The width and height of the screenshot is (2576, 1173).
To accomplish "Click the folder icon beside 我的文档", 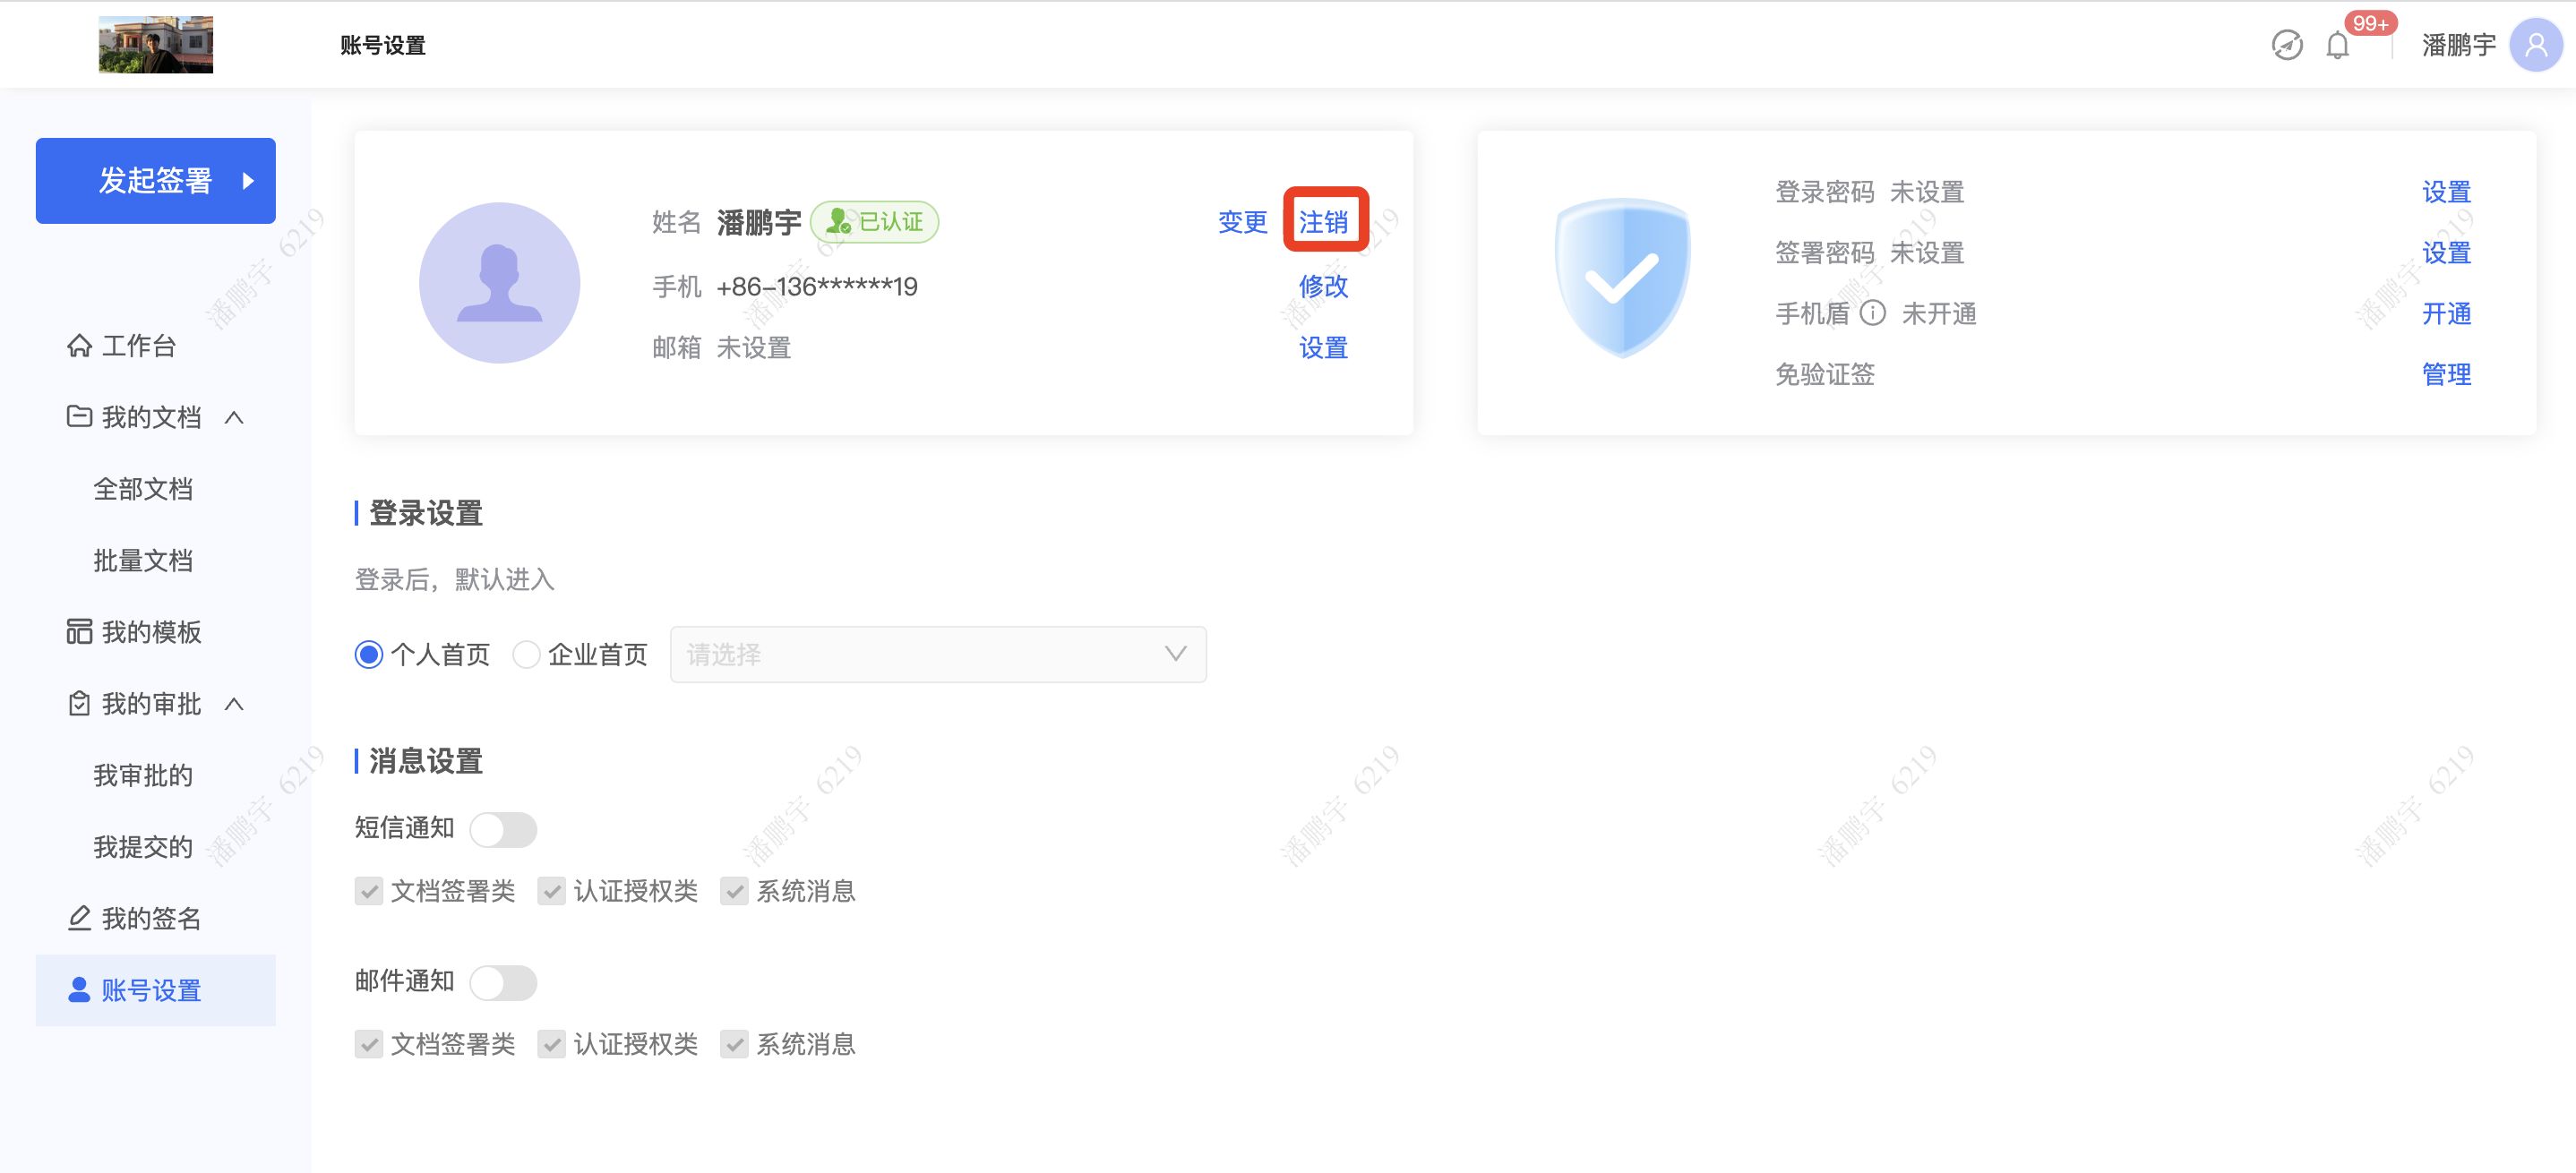I will pyautogui.click(x=79, y=416).
